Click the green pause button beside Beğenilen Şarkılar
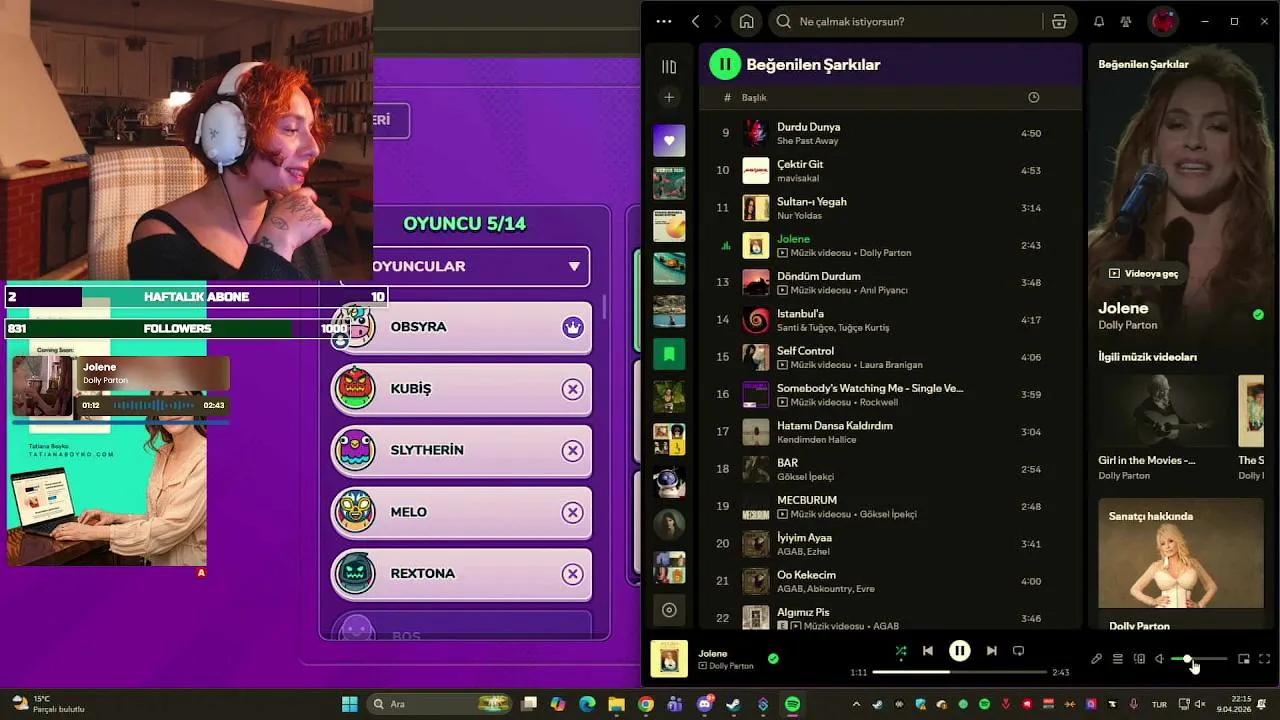1280x720 pixels. (x=724, y=64)
